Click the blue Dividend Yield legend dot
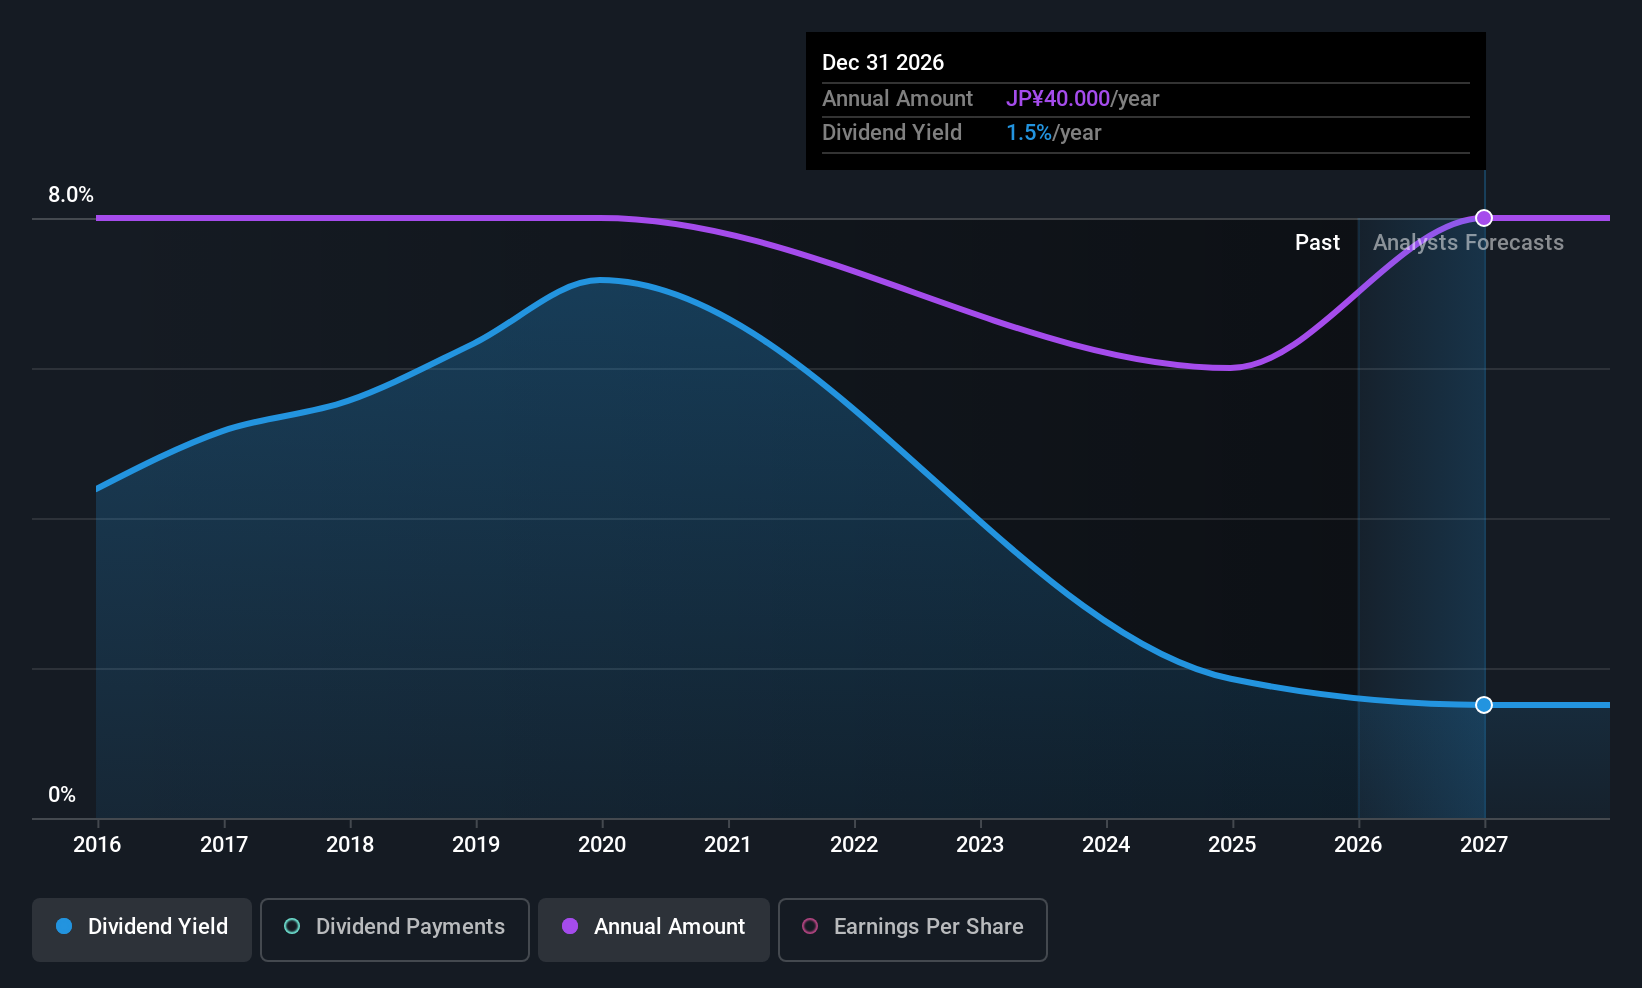This screenshot has height=988, width=1642. coord(64,926)
